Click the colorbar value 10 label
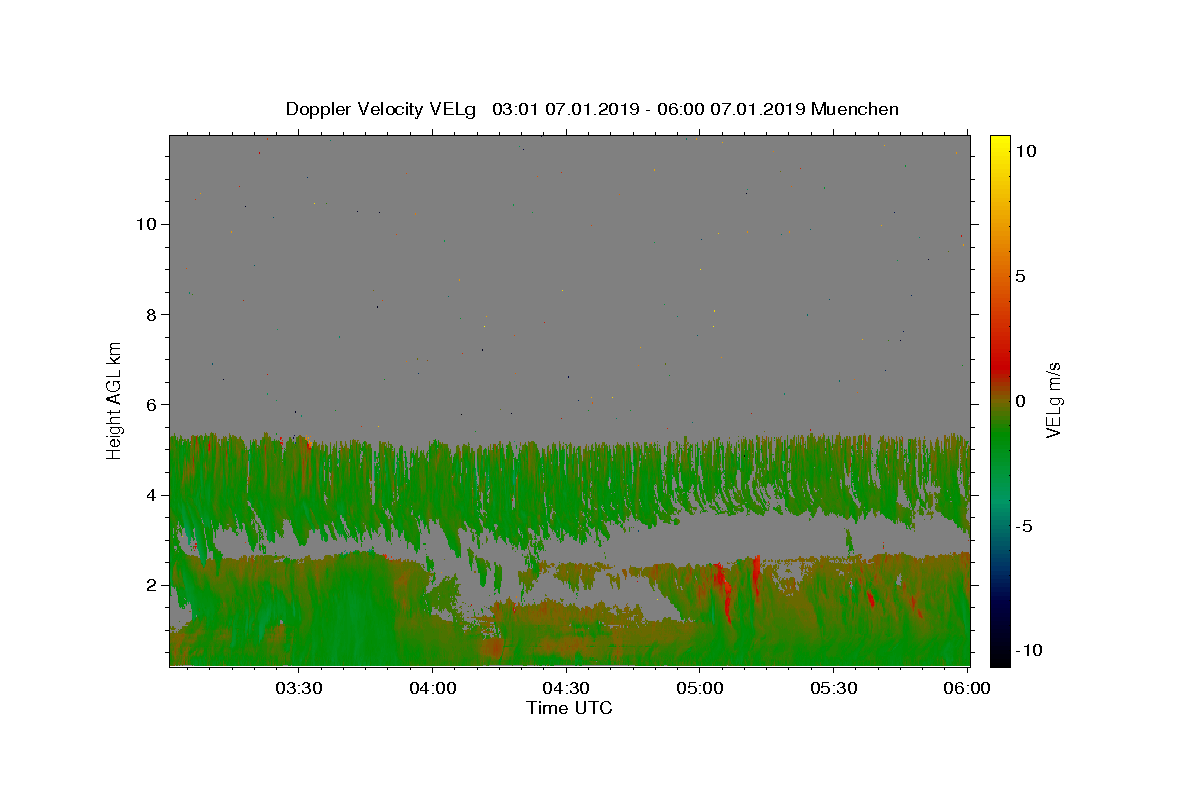This screenshot has width=1200, height=800. click(x=1025, y=151)
